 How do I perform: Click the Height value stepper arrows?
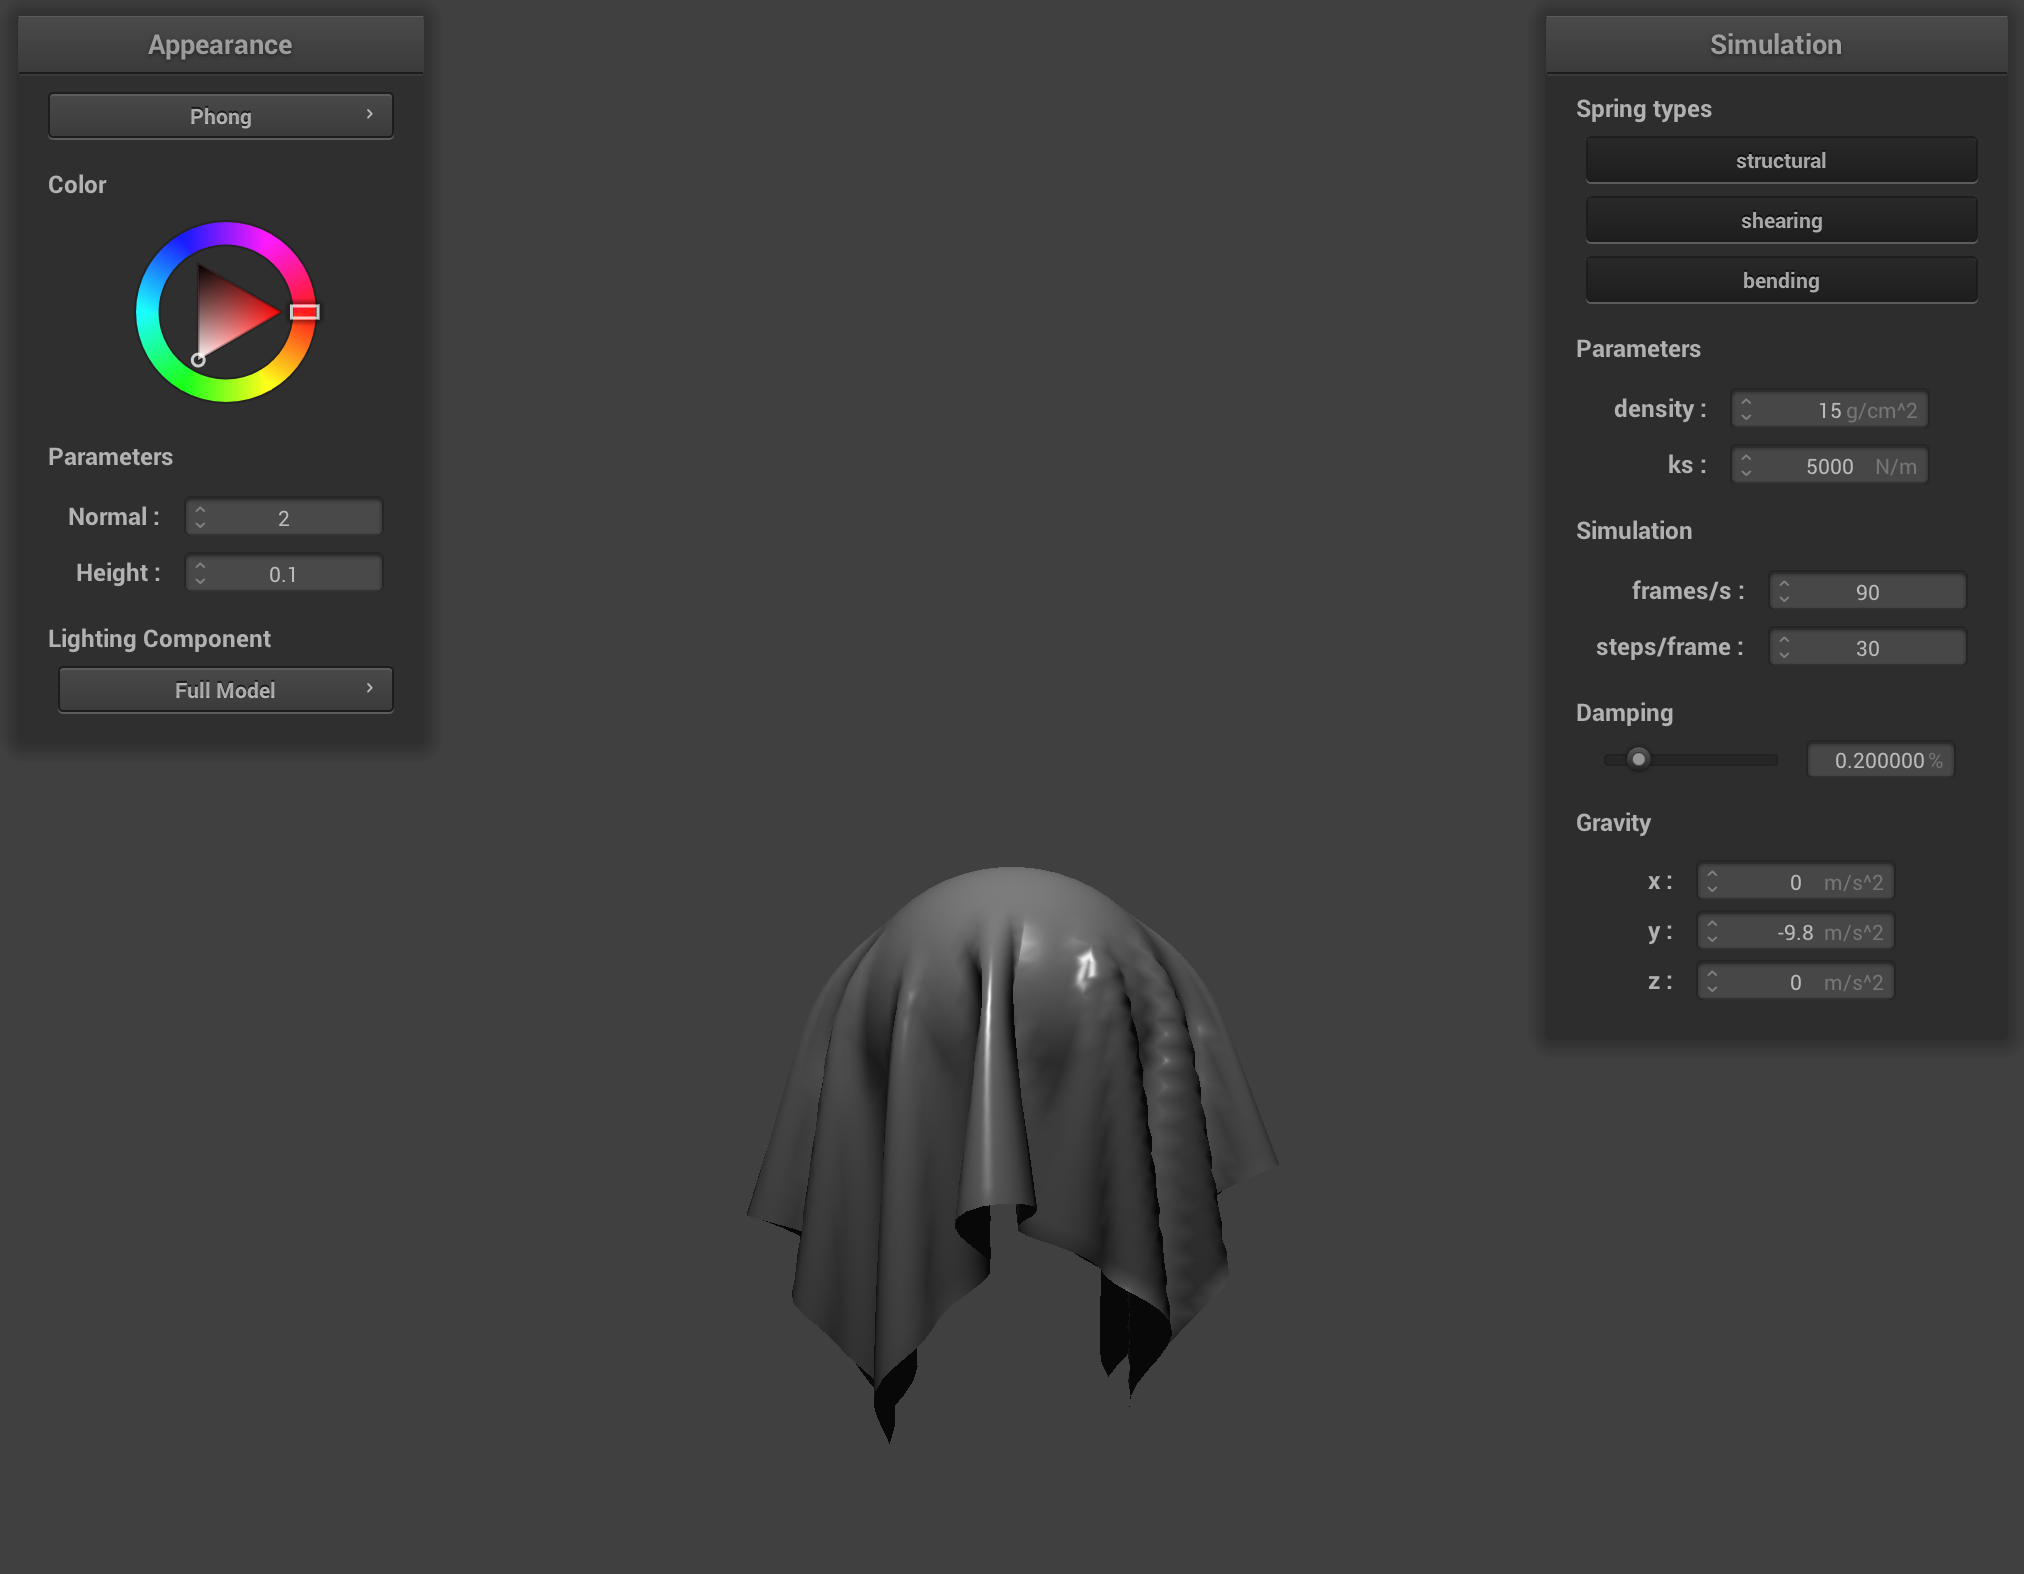(200, 573)
